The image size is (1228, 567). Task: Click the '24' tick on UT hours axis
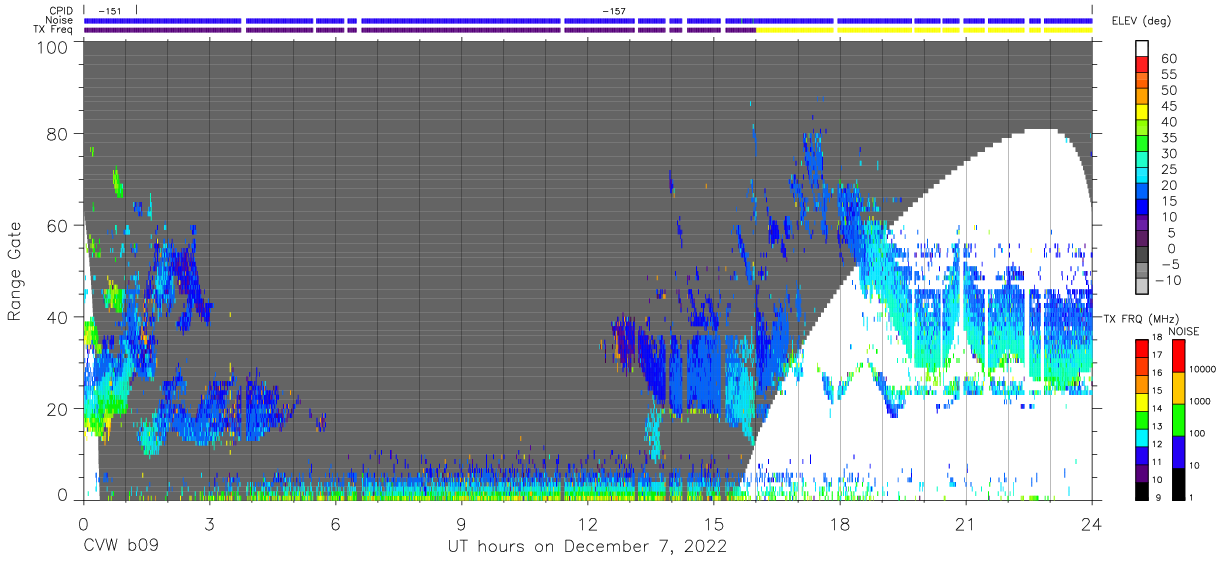(1092, 524)
